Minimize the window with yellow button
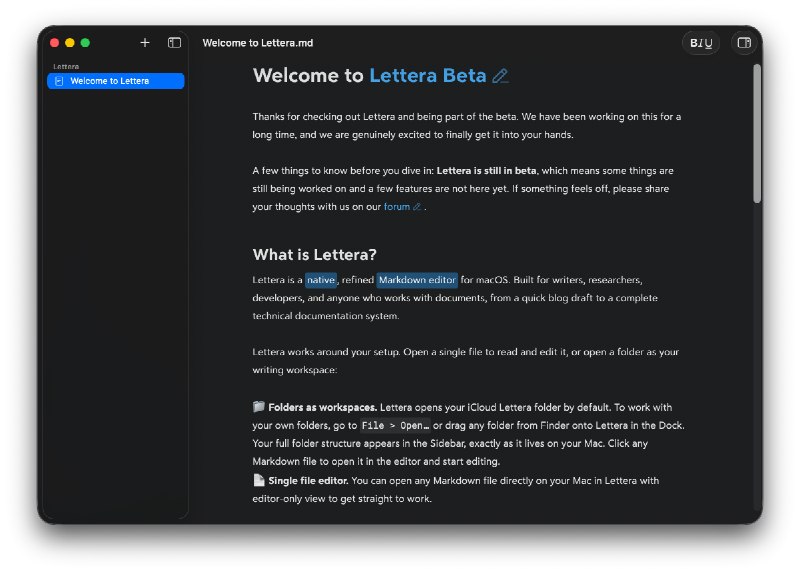Image resolution: width=800 pixels, height=574 pixels. (70, 43)
